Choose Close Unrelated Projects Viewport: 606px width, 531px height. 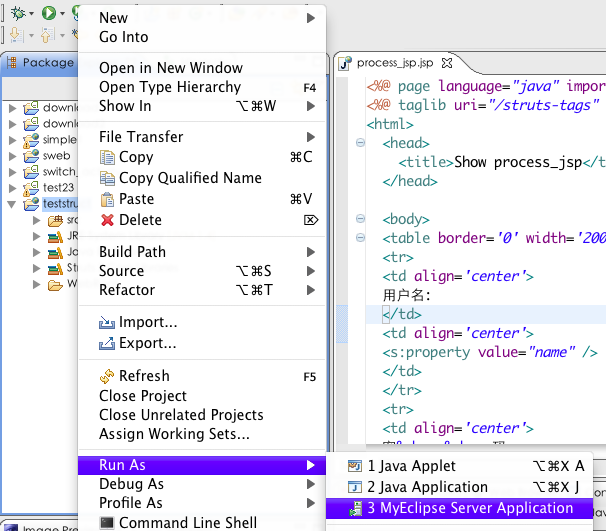(x=181, y=415)
